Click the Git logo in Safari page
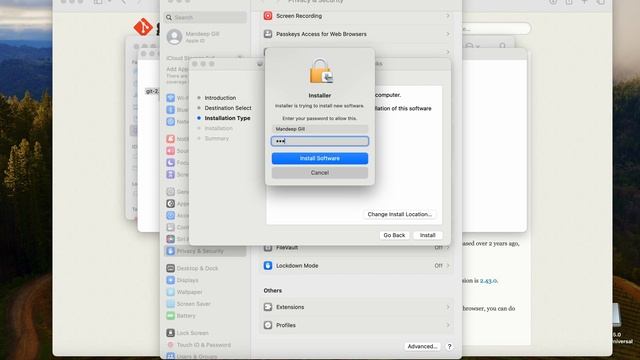Viewport: 640px width, 360px height. (x=143, y=27)
